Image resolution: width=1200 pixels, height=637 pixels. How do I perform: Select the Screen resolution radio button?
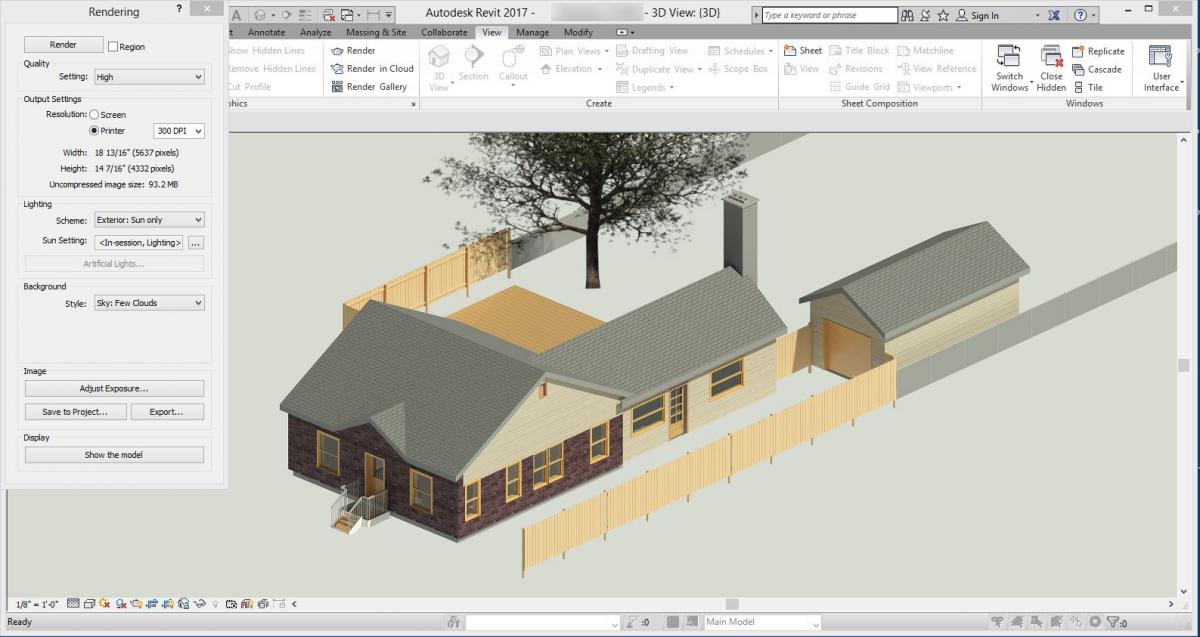[x=95, y=115]
